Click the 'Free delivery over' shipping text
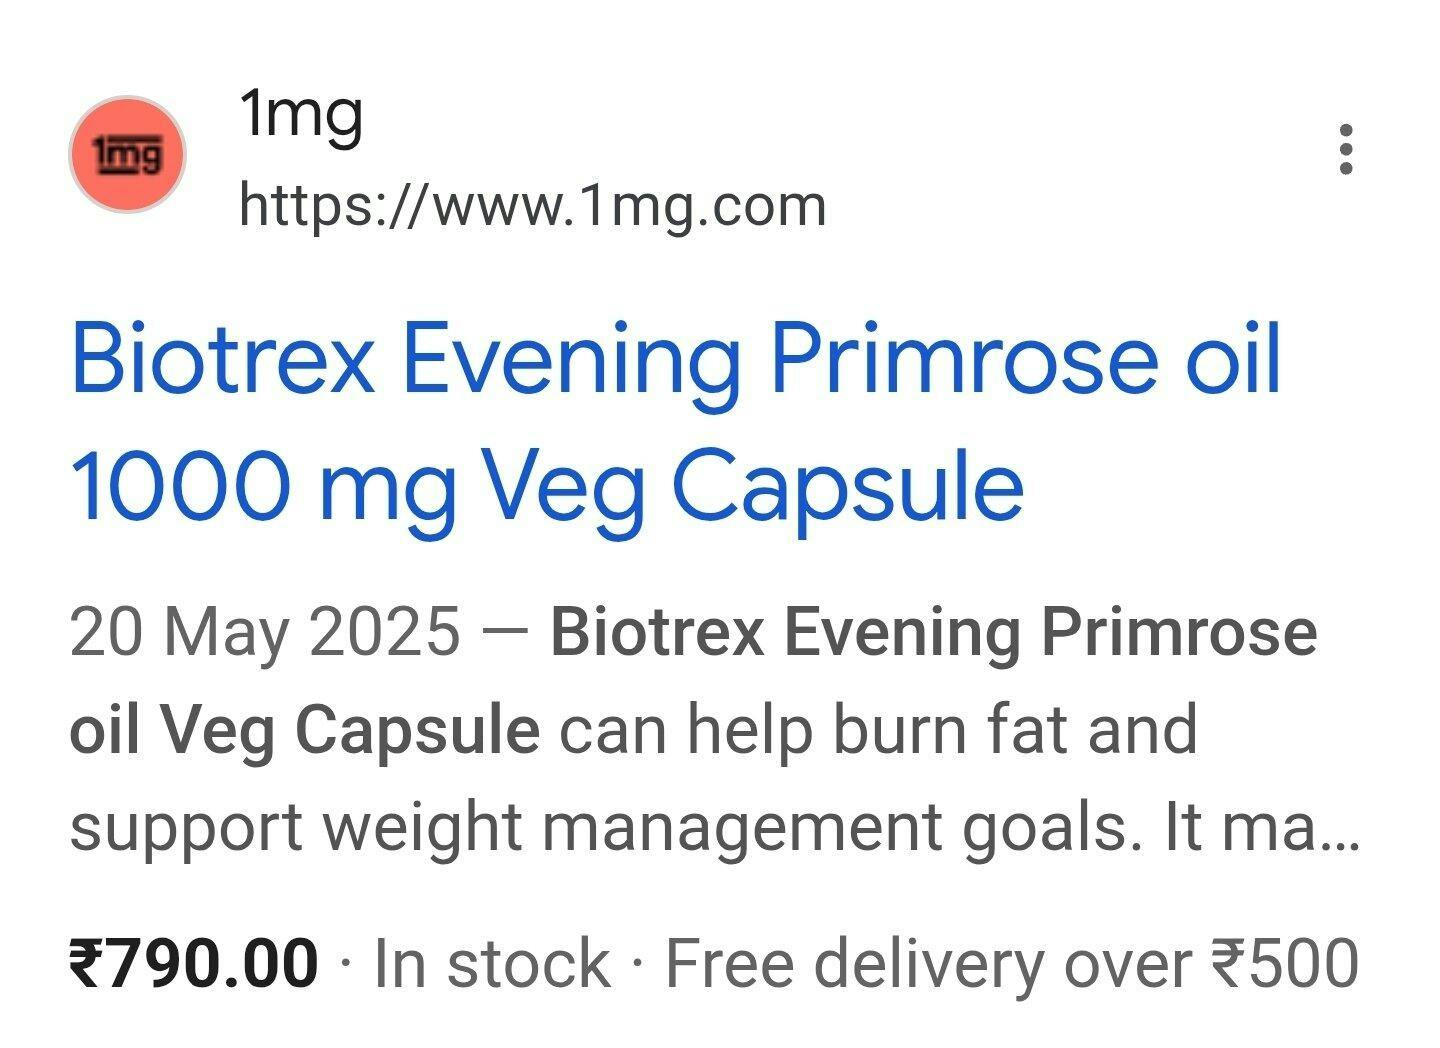The width and height of the screenshot is (1440, 1048). (x=927, y=964)
